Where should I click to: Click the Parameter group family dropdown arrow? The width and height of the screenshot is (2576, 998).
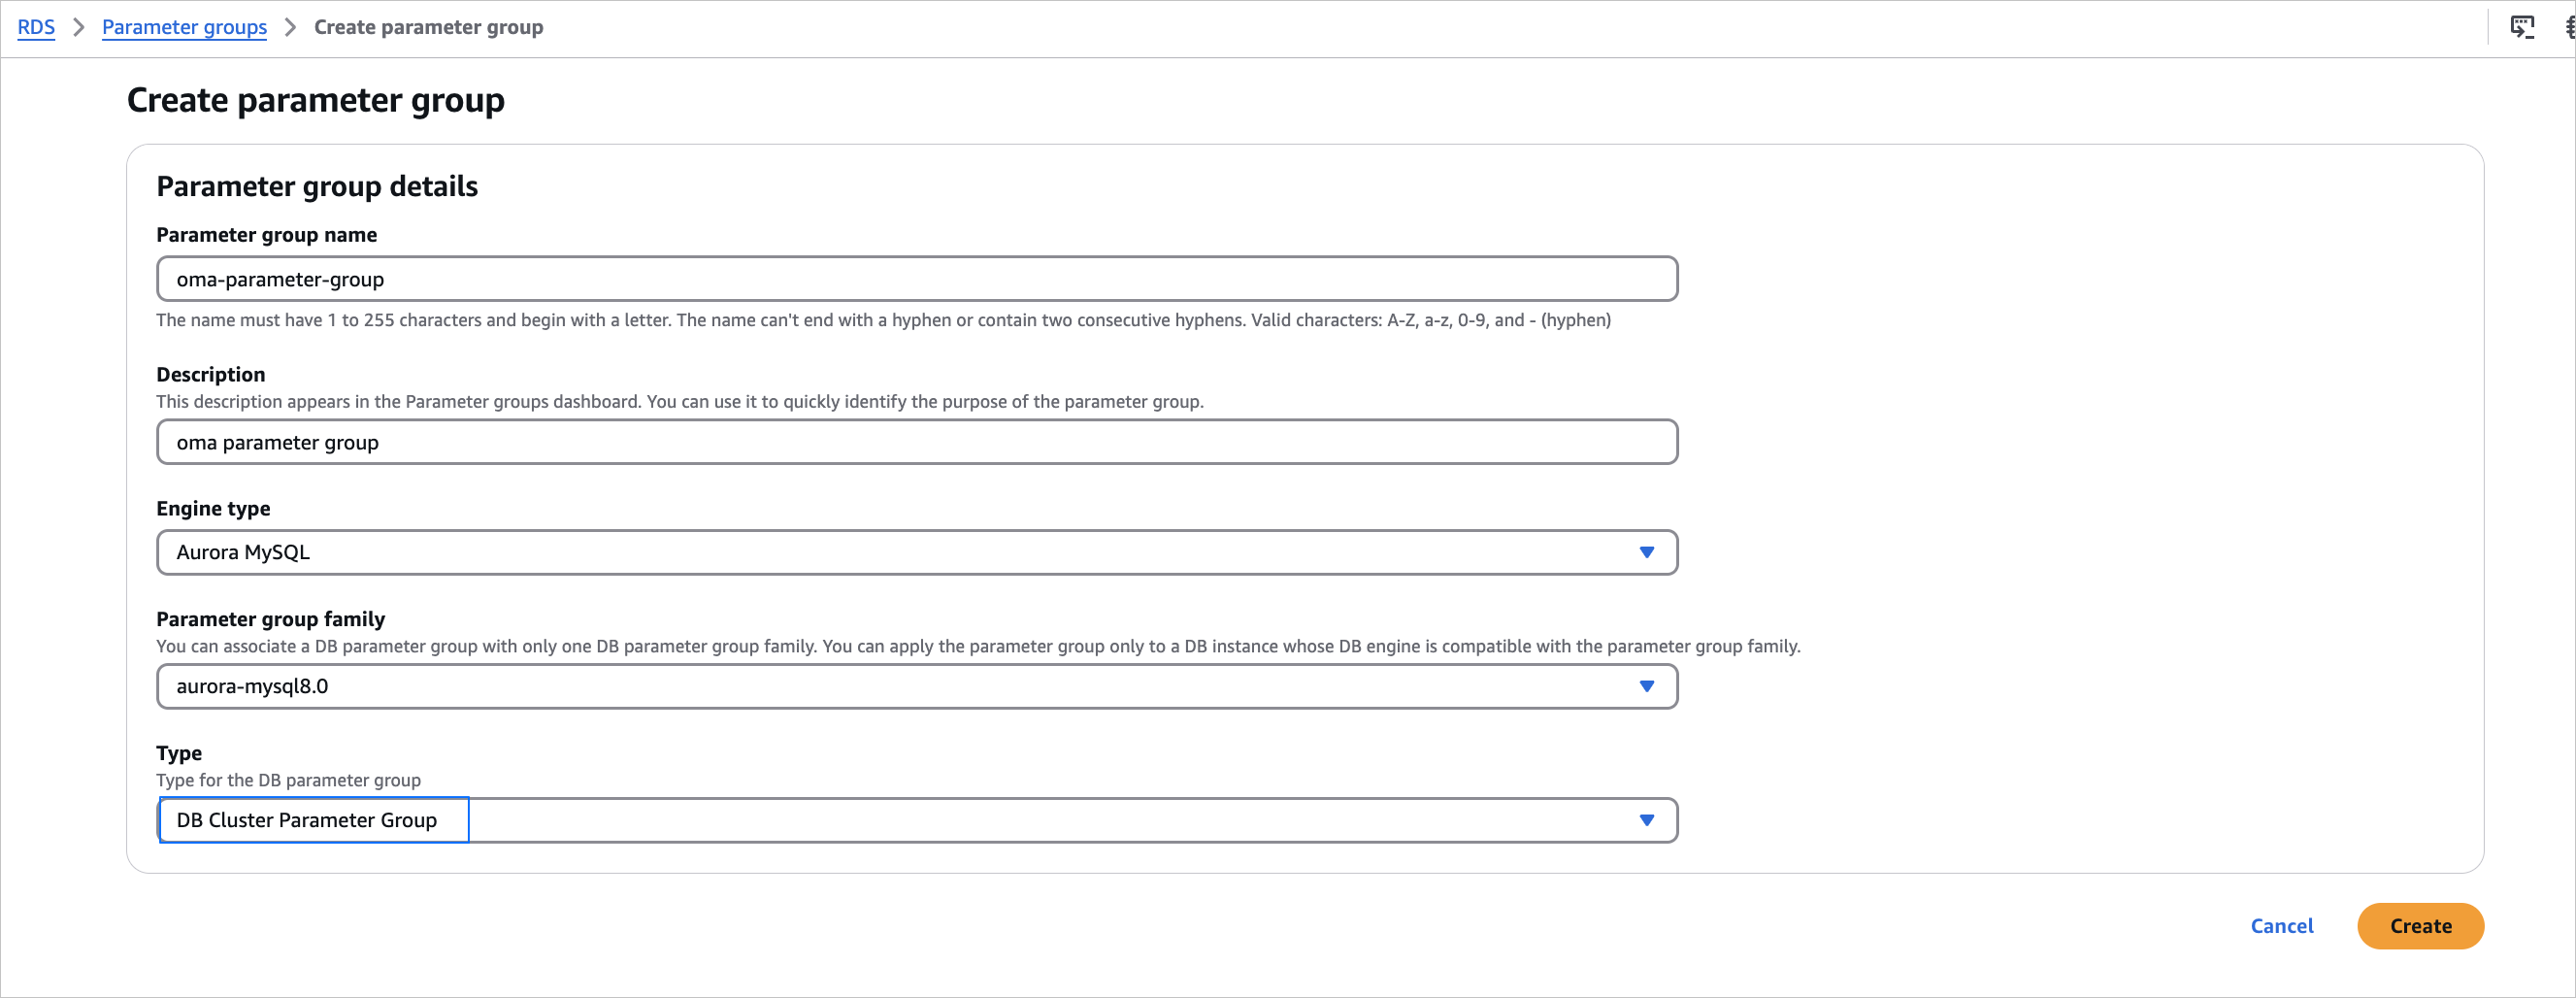point(1646,686)
